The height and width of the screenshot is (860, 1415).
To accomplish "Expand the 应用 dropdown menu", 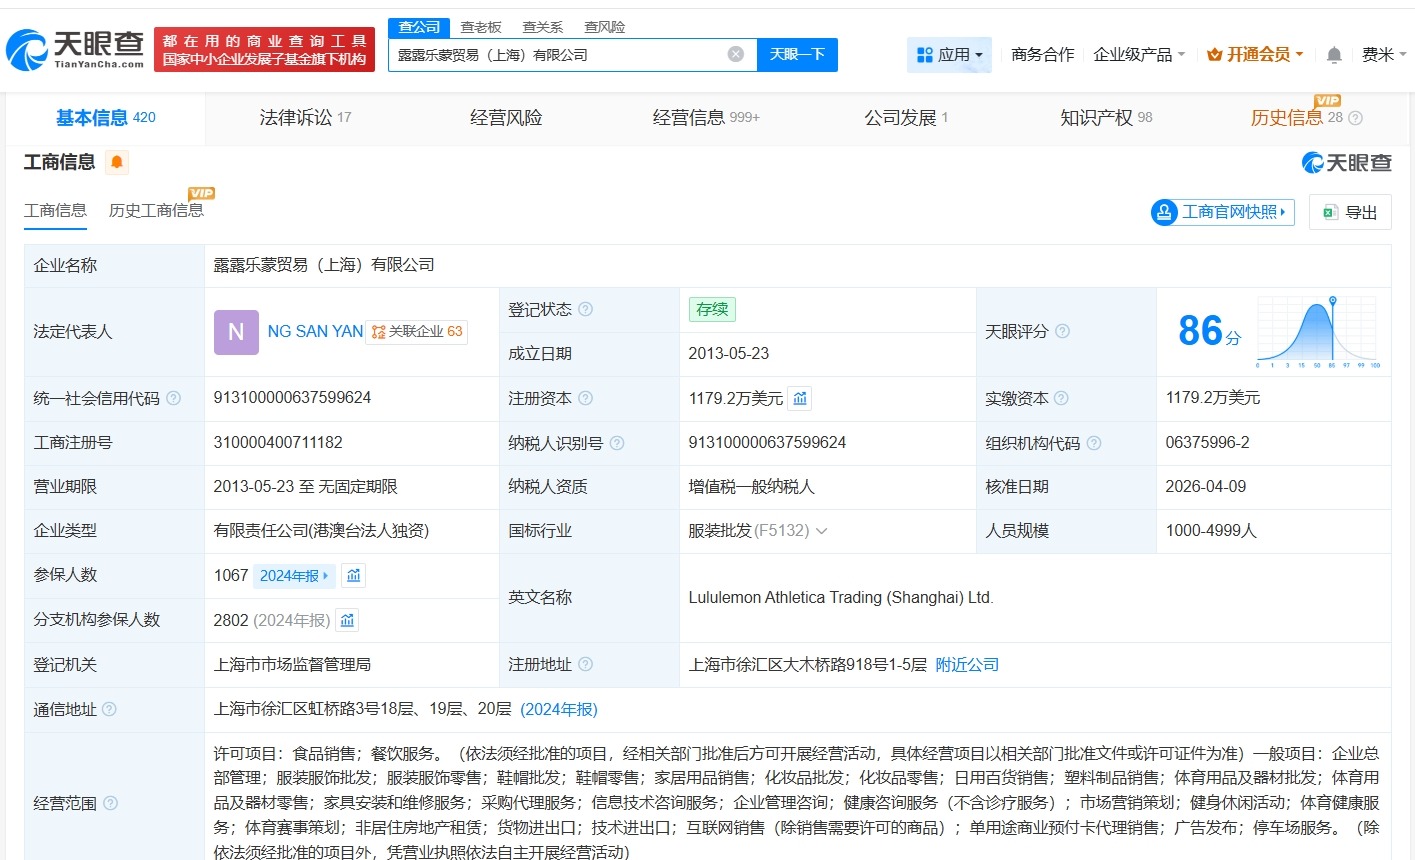I will coord(949,55).
